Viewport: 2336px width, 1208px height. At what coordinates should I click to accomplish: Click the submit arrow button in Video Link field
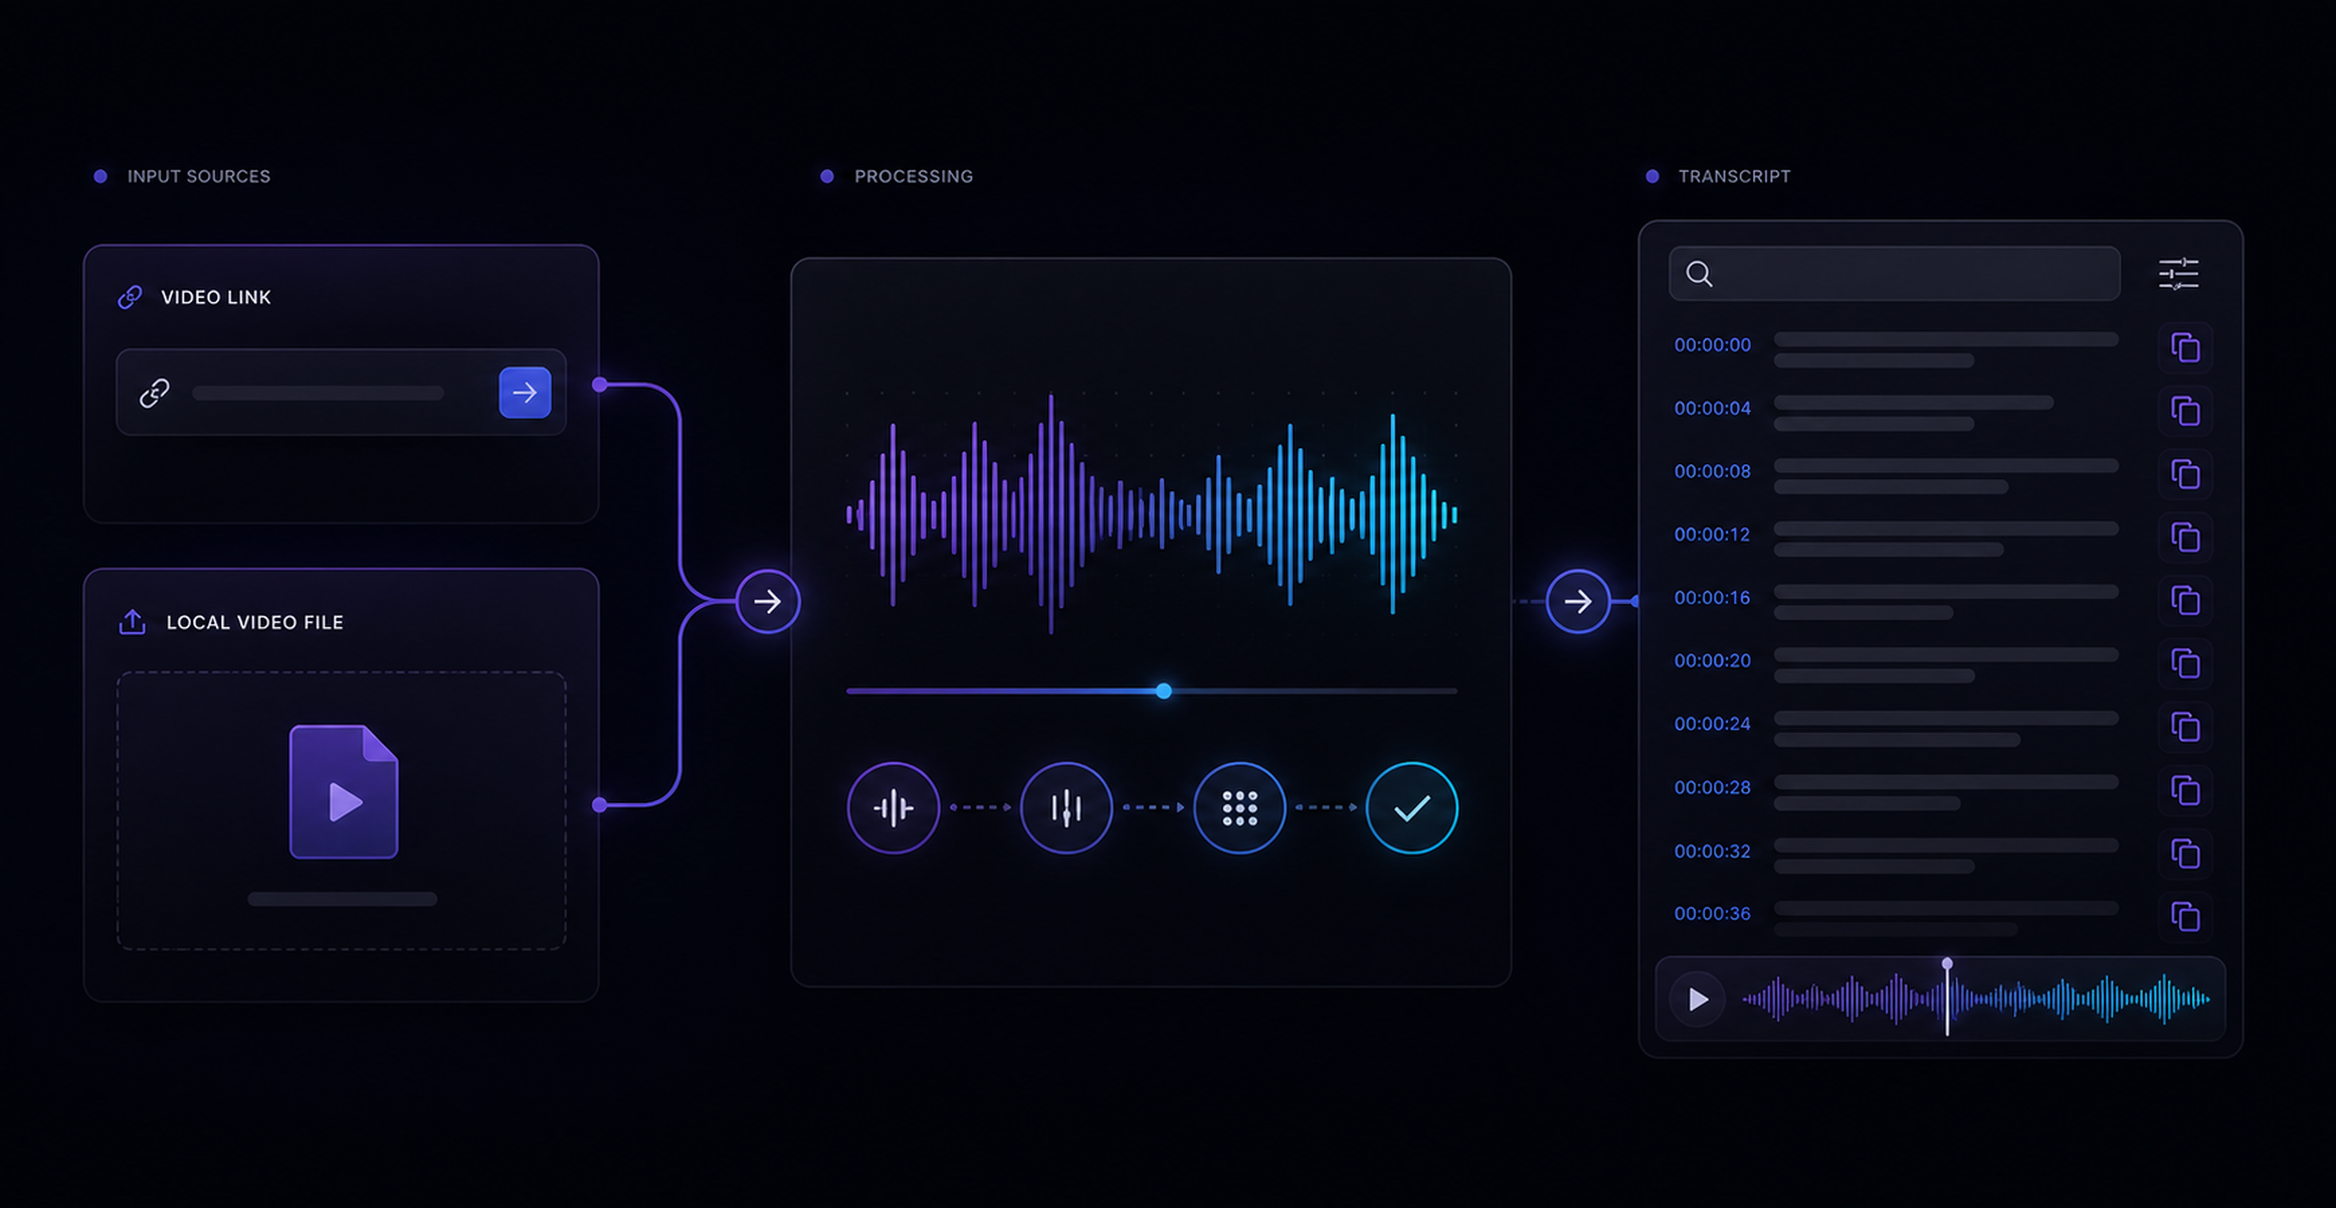pyautogui.click(x=525, y=393)
